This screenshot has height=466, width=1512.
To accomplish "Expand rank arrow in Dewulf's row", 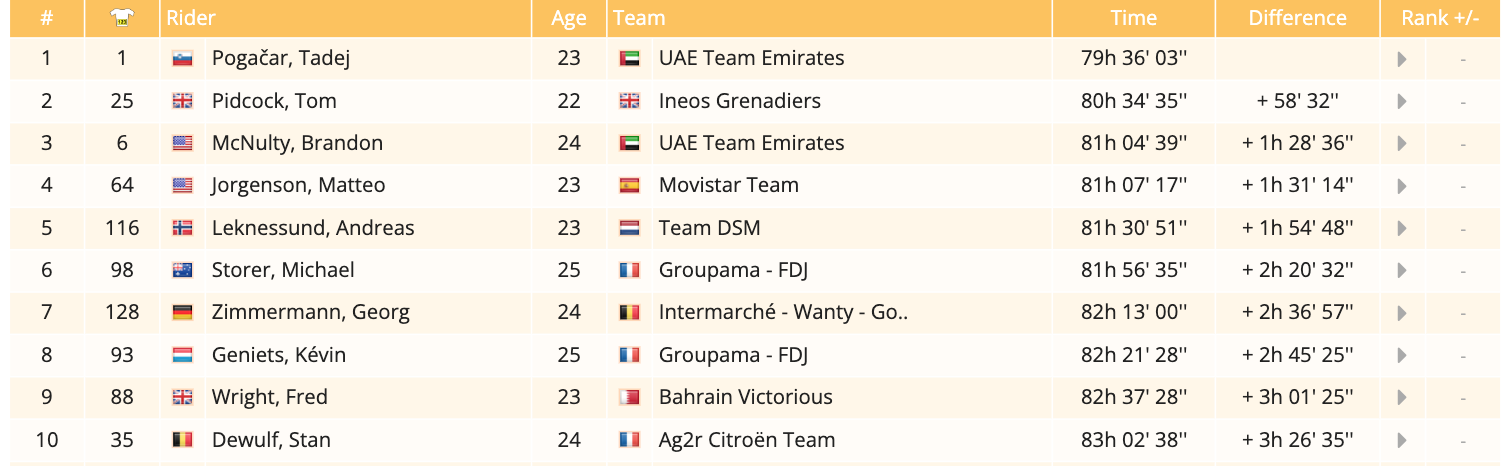I will 1402,440.
